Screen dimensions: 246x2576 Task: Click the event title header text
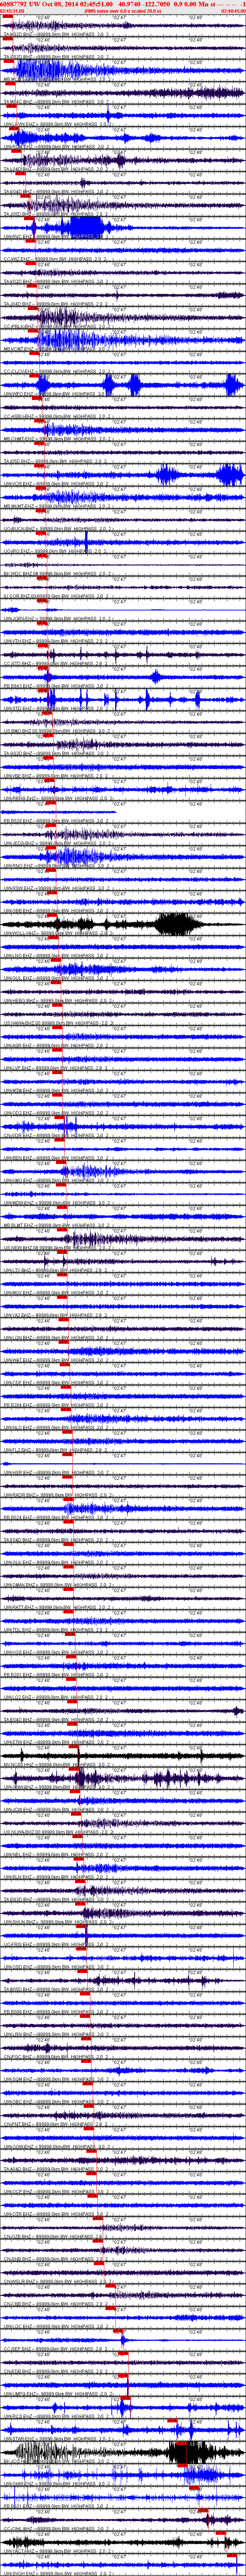100,4
